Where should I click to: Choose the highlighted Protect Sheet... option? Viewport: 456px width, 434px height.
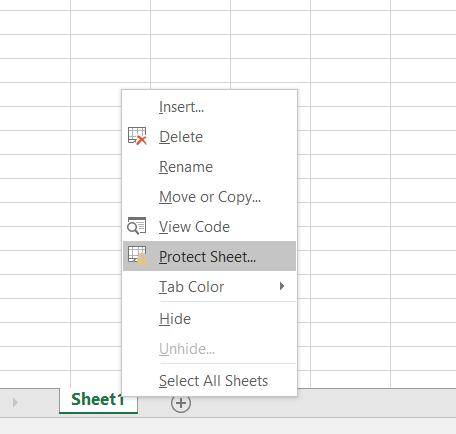tap(209, 256)
